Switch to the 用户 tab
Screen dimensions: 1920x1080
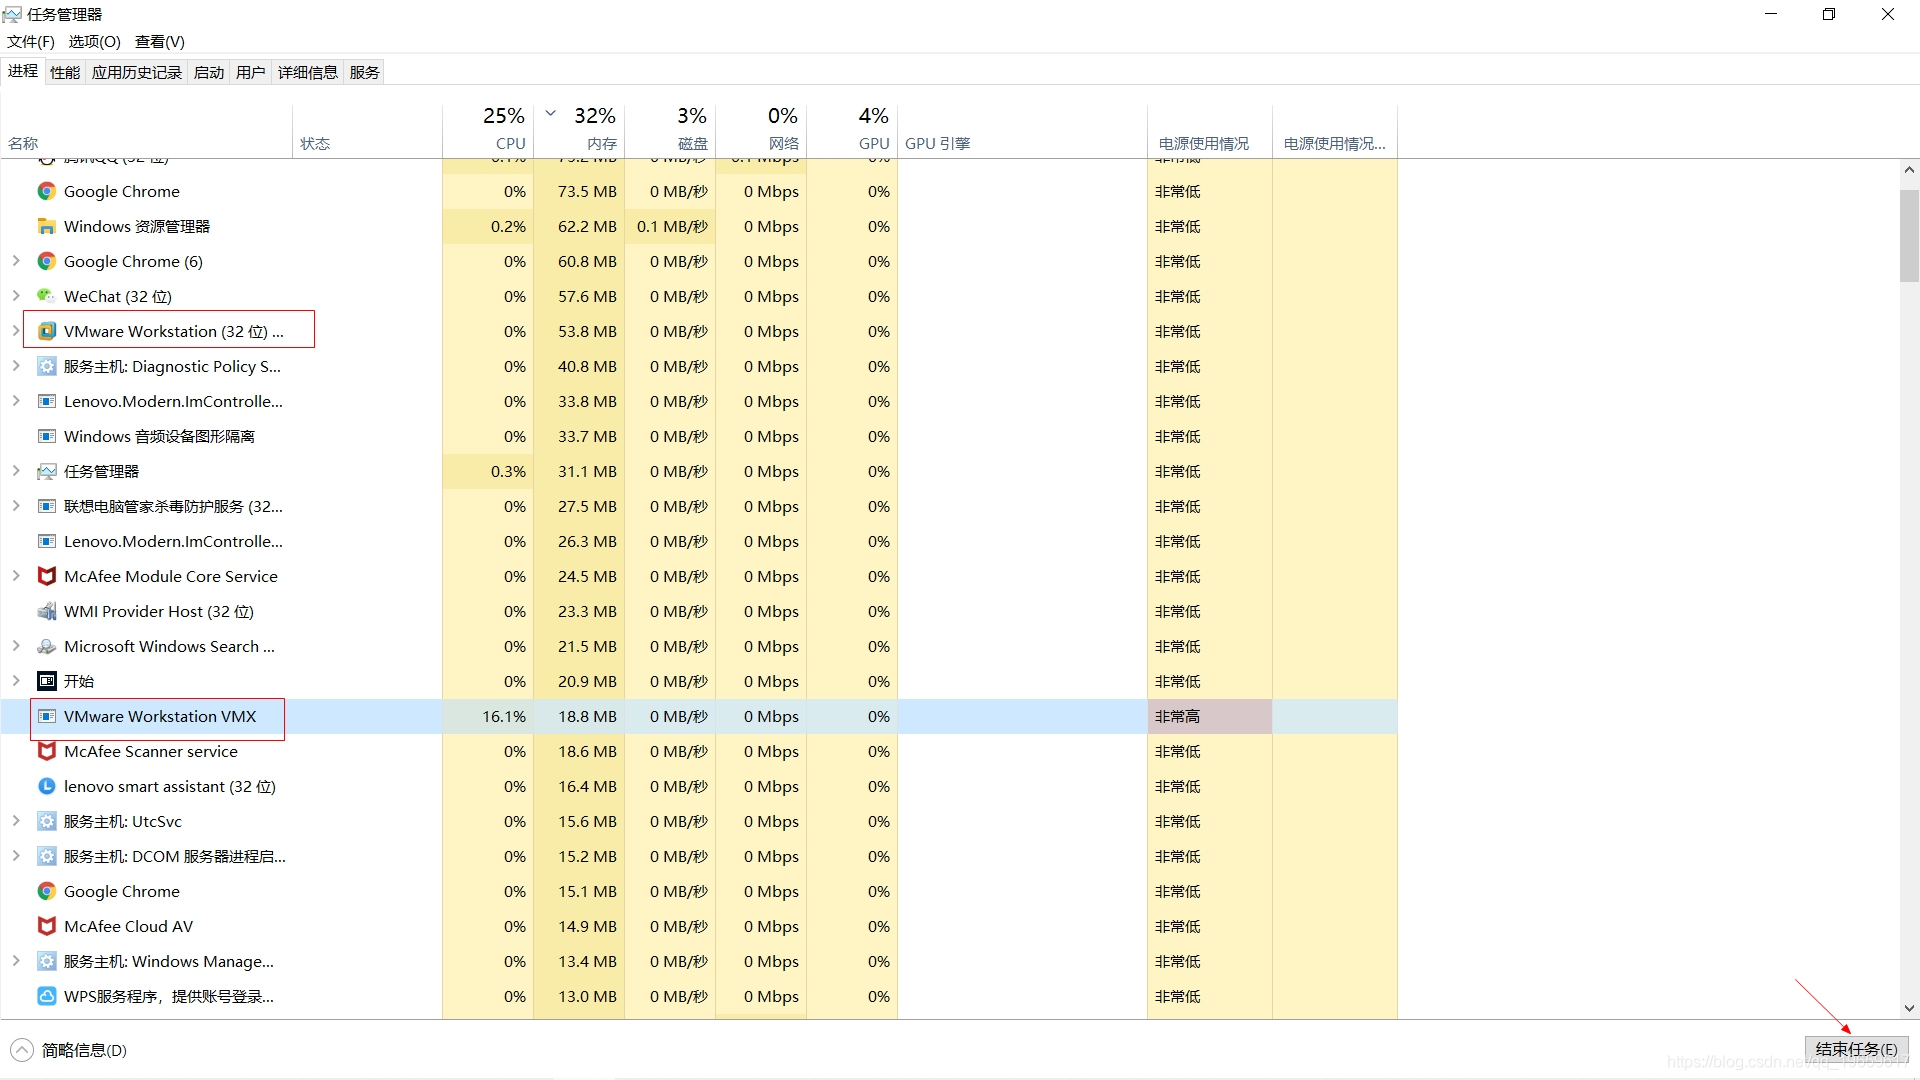coord(251,72)
